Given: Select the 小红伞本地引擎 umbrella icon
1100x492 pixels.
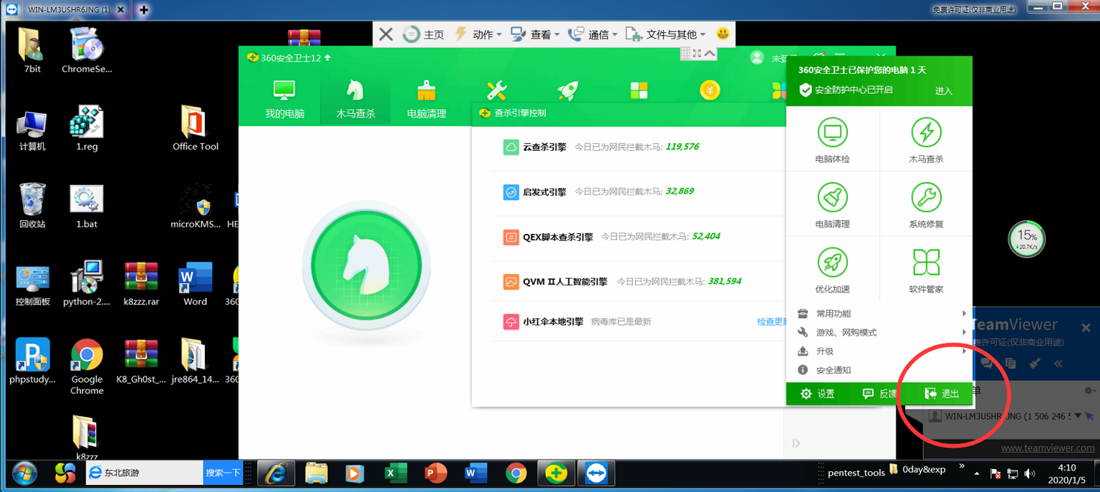Looking at the screenshot, I should (511, 322).
